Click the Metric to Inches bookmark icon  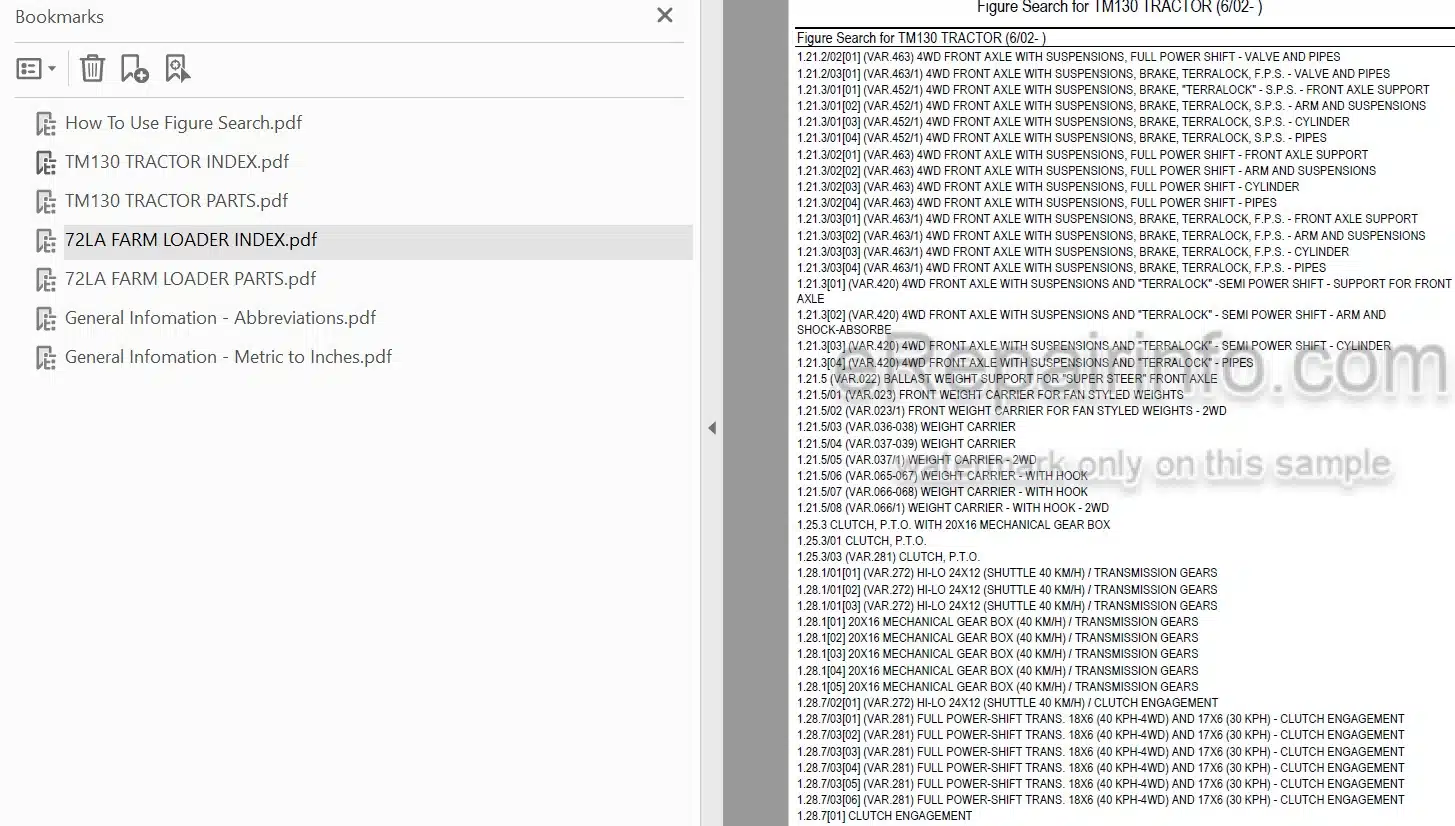[x=46, y=358]
